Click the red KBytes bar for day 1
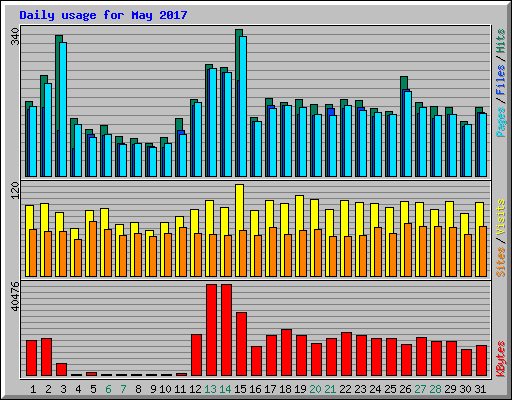 [31, 358]
